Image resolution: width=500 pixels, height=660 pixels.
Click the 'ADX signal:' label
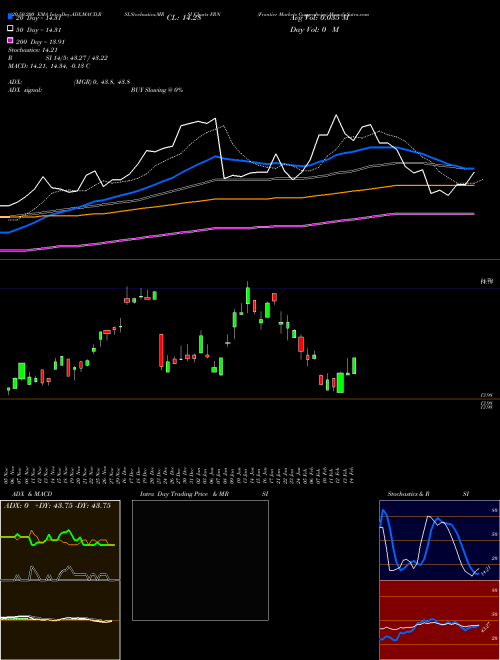tap(25, 90)
